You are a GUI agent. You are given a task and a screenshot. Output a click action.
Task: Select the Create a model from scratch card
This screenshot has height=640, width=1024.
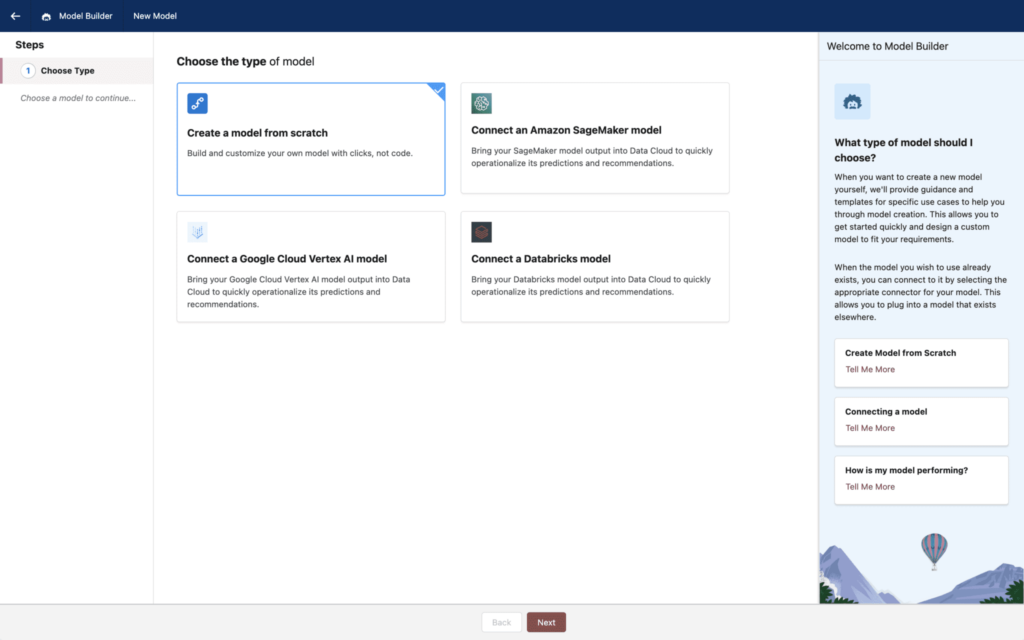(x=311, y=139)
